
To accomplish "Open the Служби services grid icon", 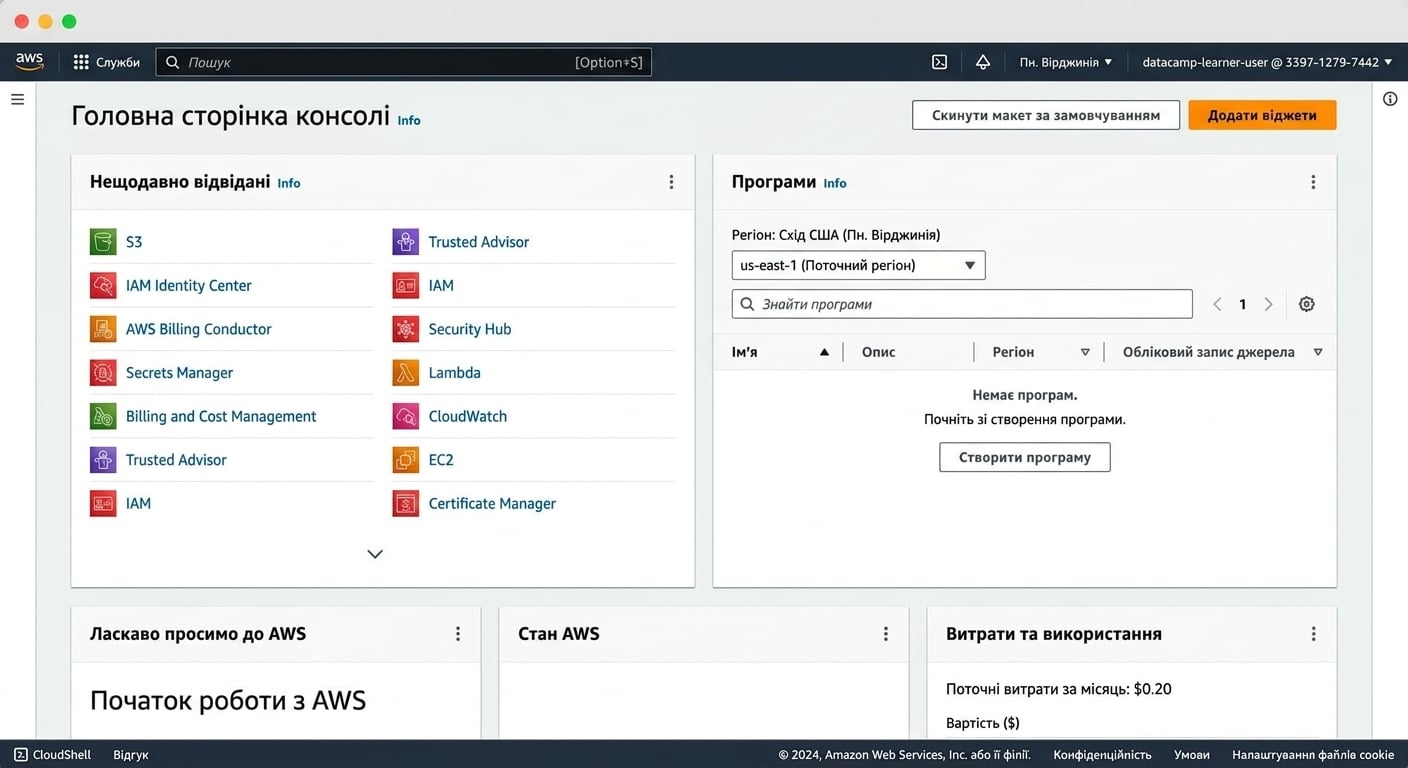I will [81, 62].
